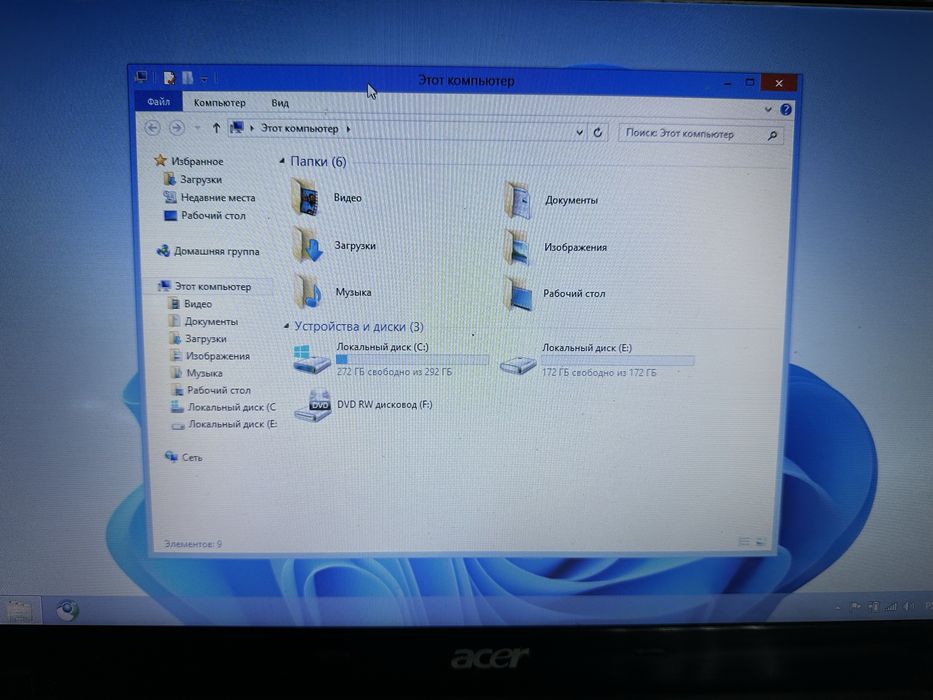Viewport: 933px width, 700px height.
Task: Open the address bar history dropdown
Action: pyautogui.click(x=580, y=132)
